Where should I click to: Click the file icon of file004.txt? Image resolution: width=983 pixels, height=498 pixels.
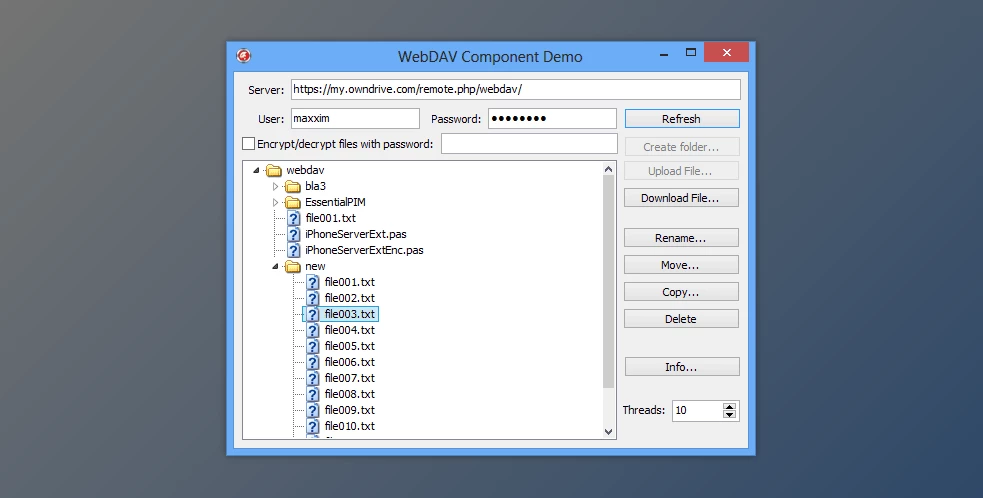(313, 330)
